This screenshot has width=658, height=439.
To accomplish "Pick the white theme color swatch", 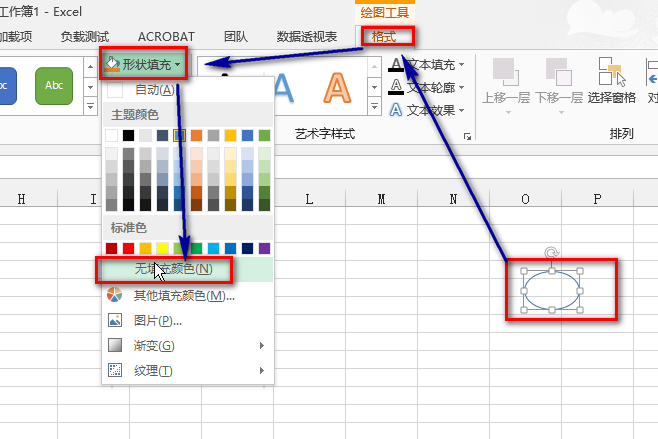I will pyautogui.click(x=111, y=136).
